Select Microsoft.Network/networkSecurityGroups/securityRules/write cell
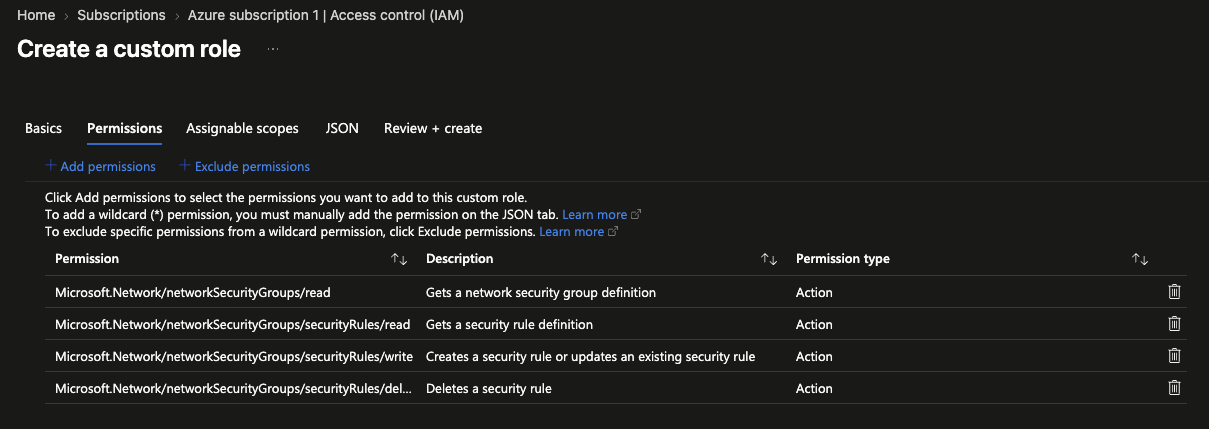The width and height of the screenshot is (1209, 429). 234,356
